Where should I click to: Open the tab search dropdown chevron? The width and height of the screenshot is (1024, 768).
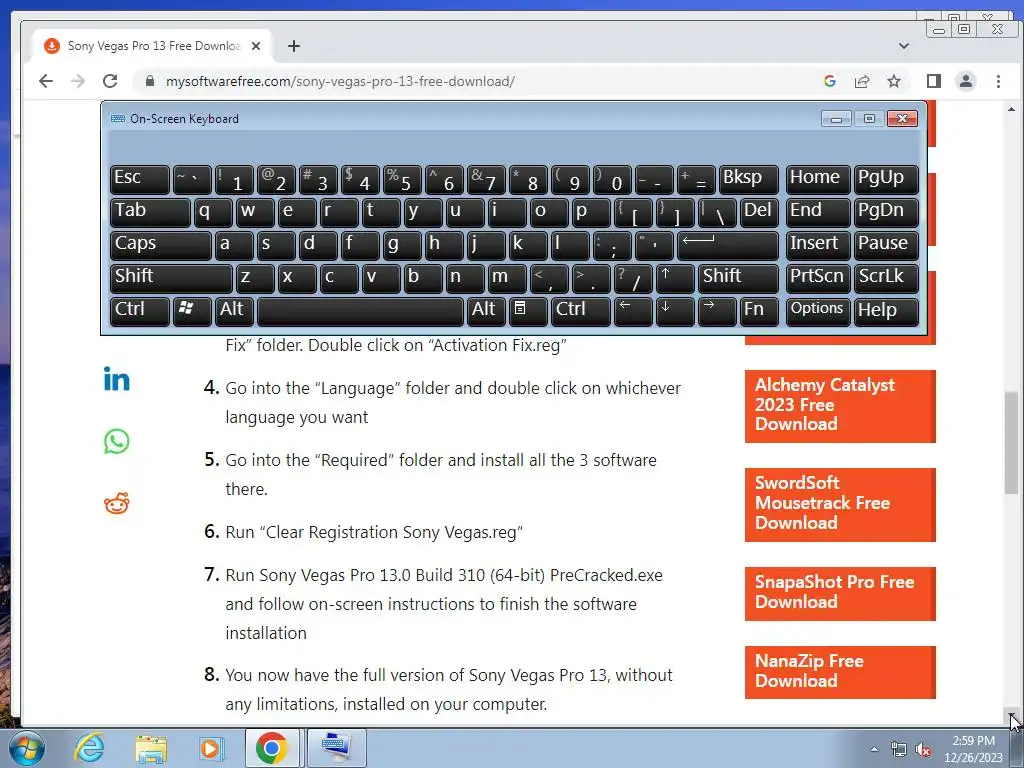[904, 46]
